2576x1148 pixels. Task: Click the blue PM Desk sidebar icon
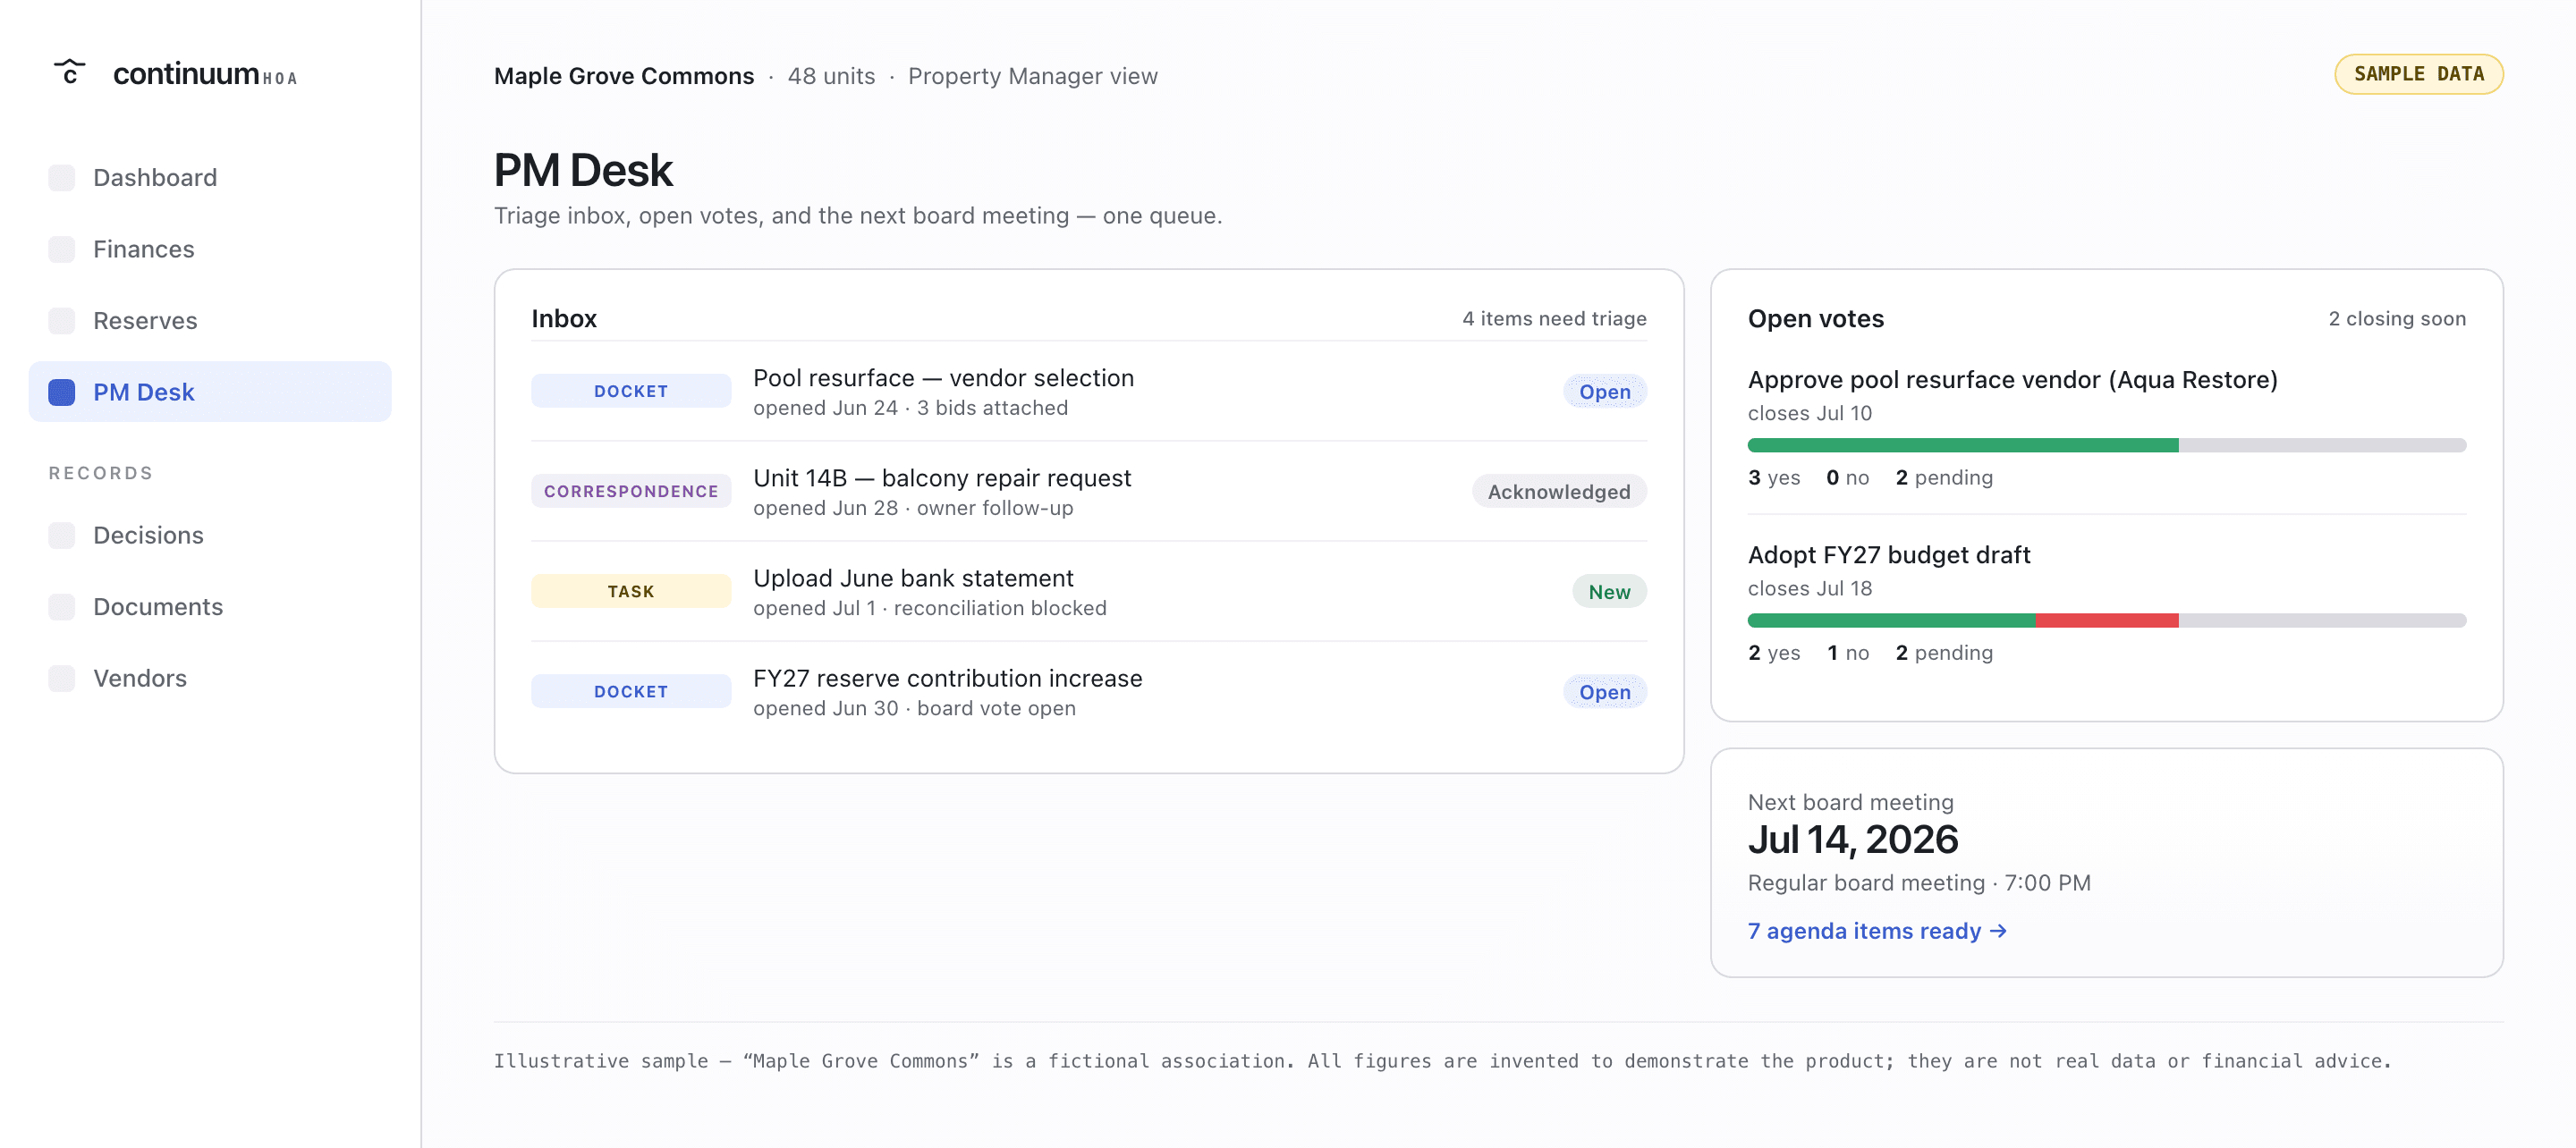coord(62,392)
